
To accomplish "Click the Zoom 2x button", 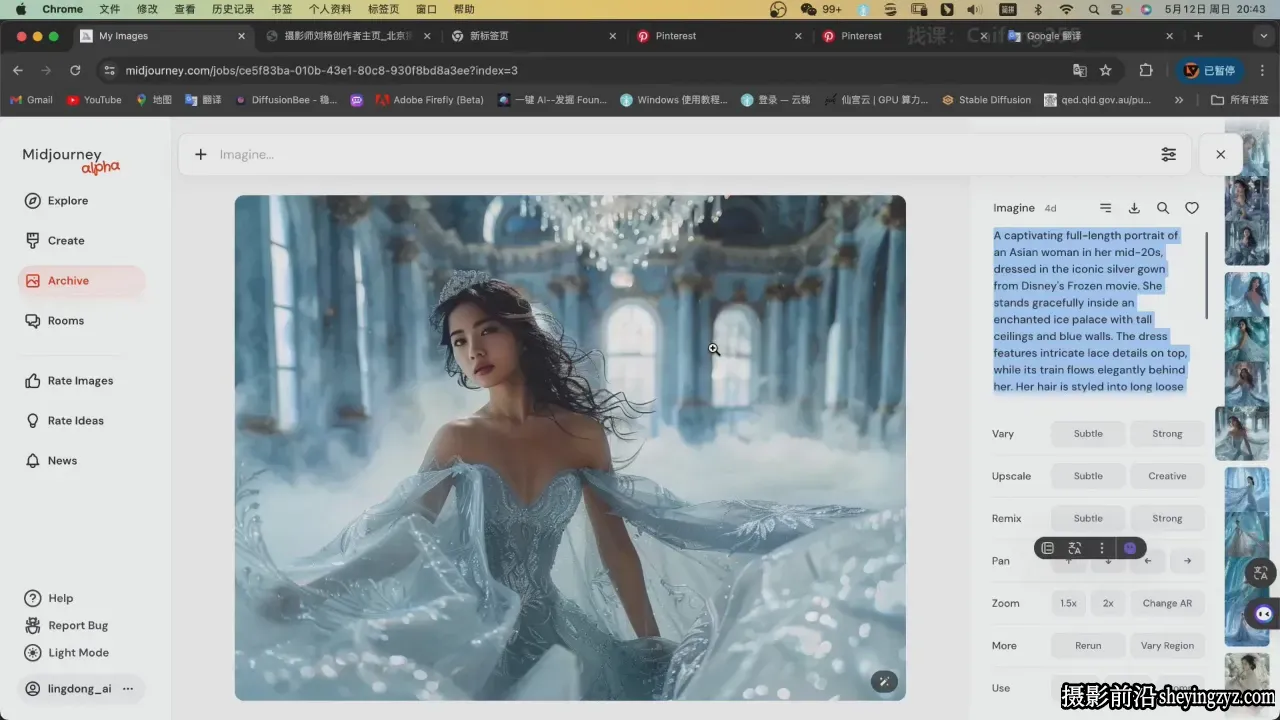I will tap(1108, 604).
